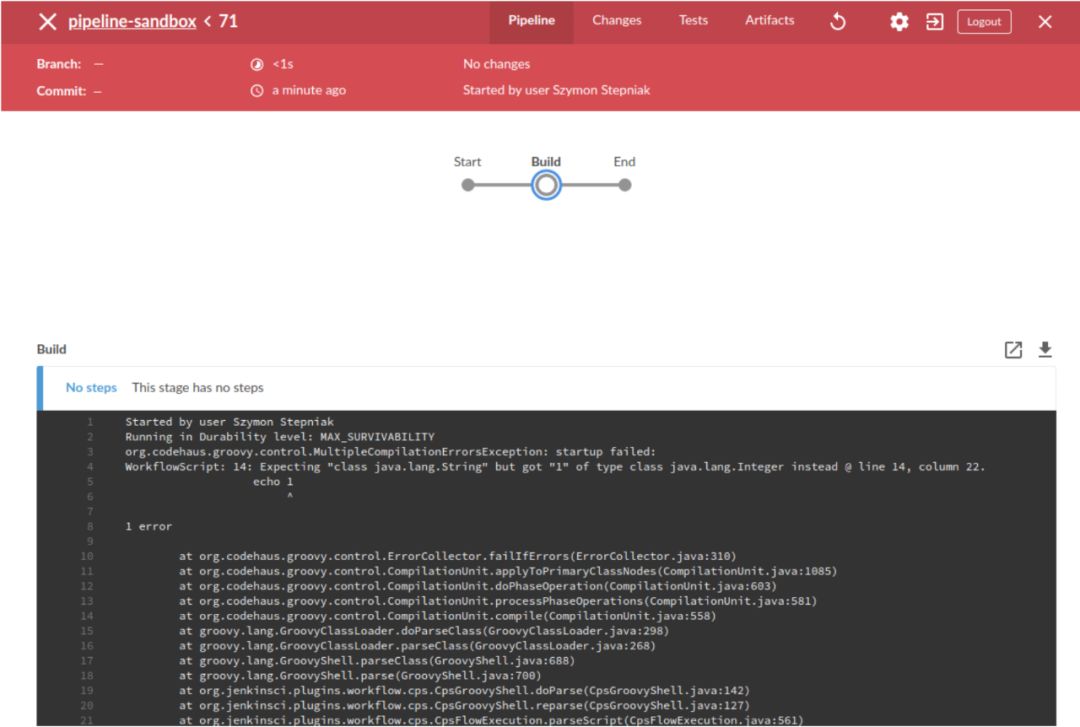Image resolution: width=1080 pixels, height=727 pixels.
Task: Select the End node in the pipeline graph
Action: pos(625,185)
